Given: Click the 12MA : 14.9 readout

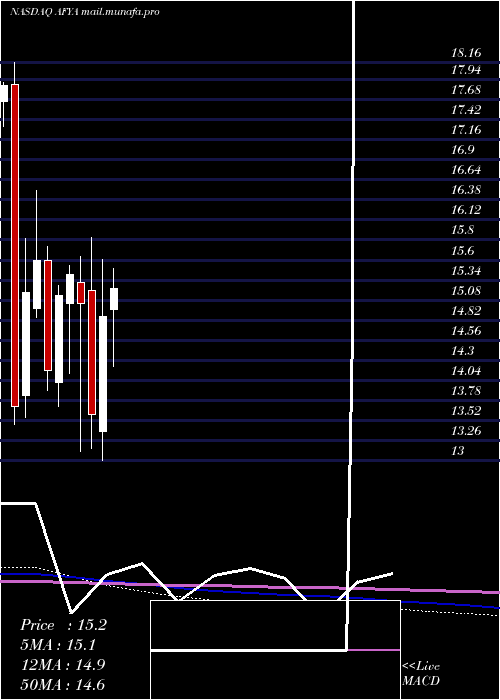Looking at the screenshot, I should click(x=63, y=665).
